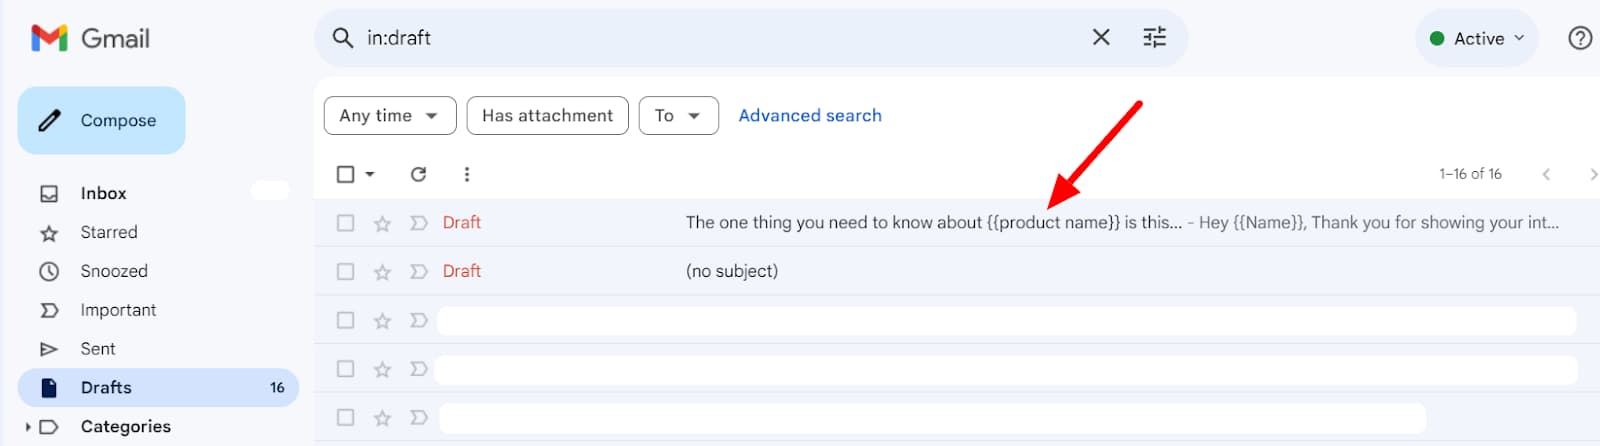Open the Any time filter dropdown
Viewport: 1600px width, 446px height.
[390, 115]
